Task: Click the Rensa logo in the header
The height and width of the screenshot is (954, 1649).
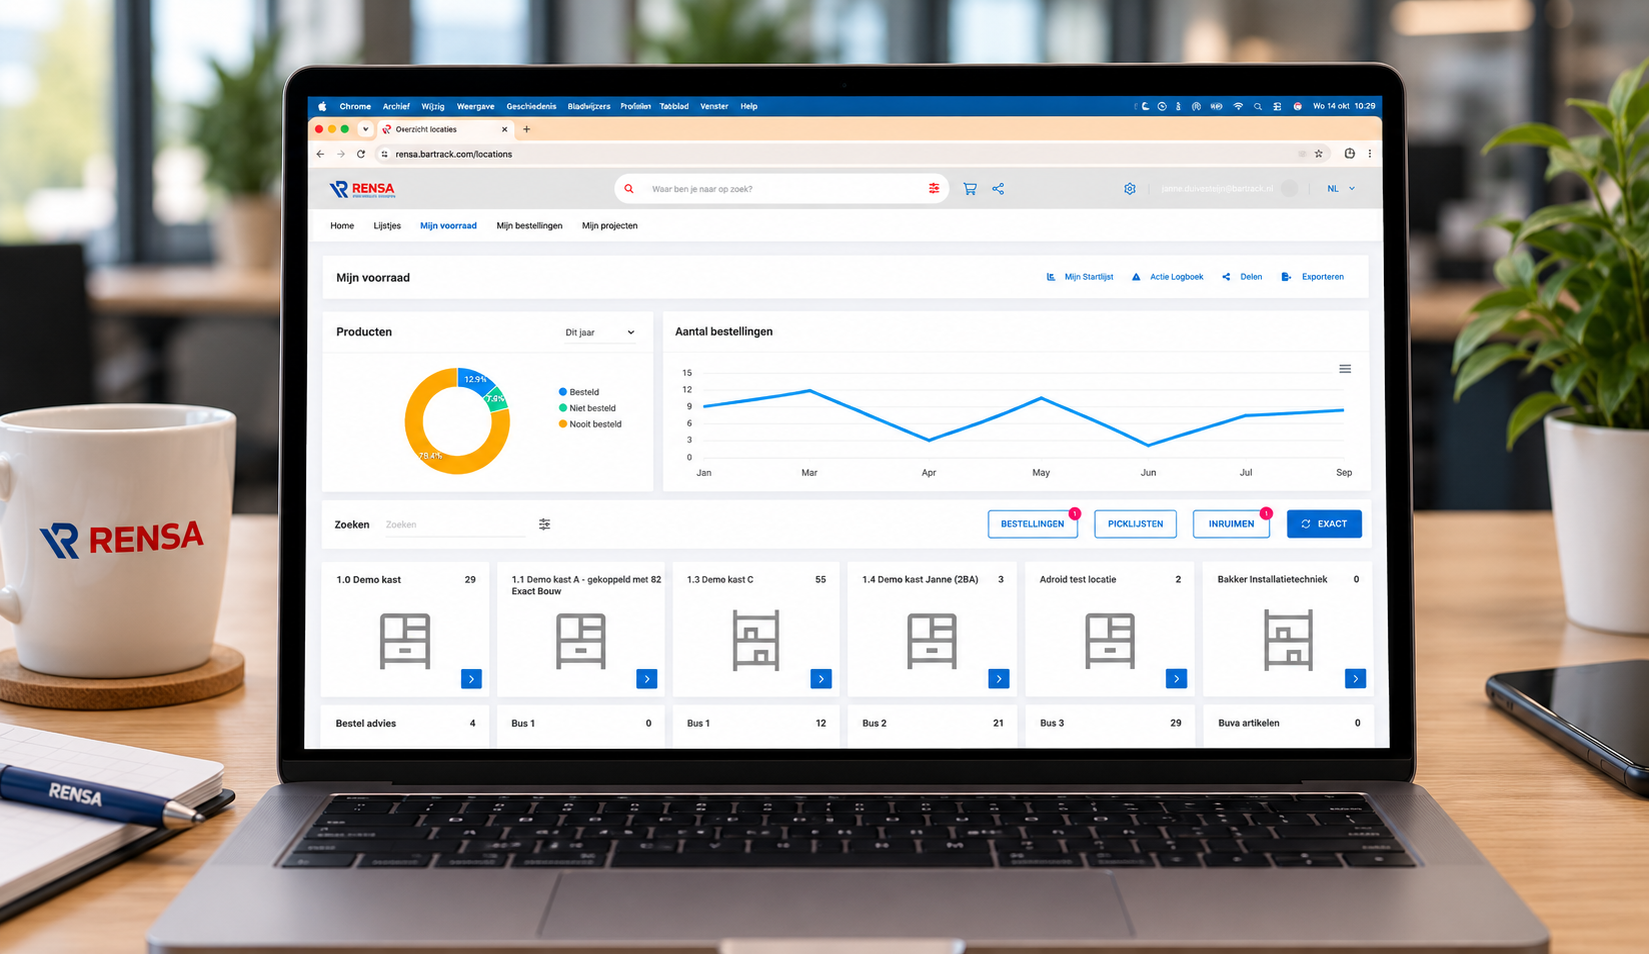Action: [x=362, y=189]
